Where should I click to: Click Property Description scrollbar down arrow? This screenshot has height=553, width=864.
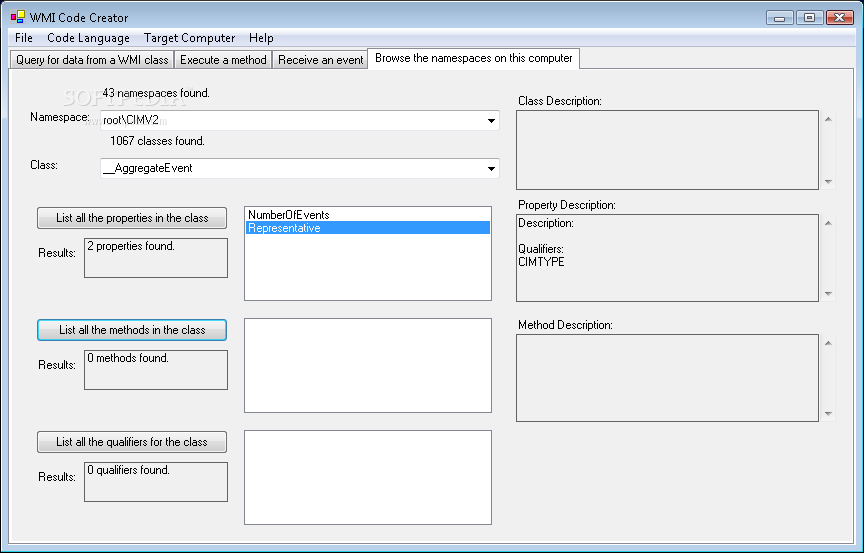tap(828, 294)
